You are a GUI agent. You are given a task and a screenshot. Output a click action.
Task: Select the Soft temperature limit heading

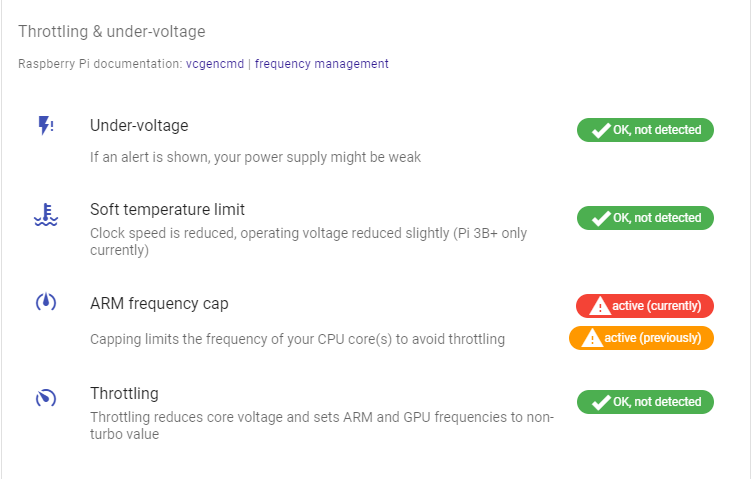click(167, 209)
